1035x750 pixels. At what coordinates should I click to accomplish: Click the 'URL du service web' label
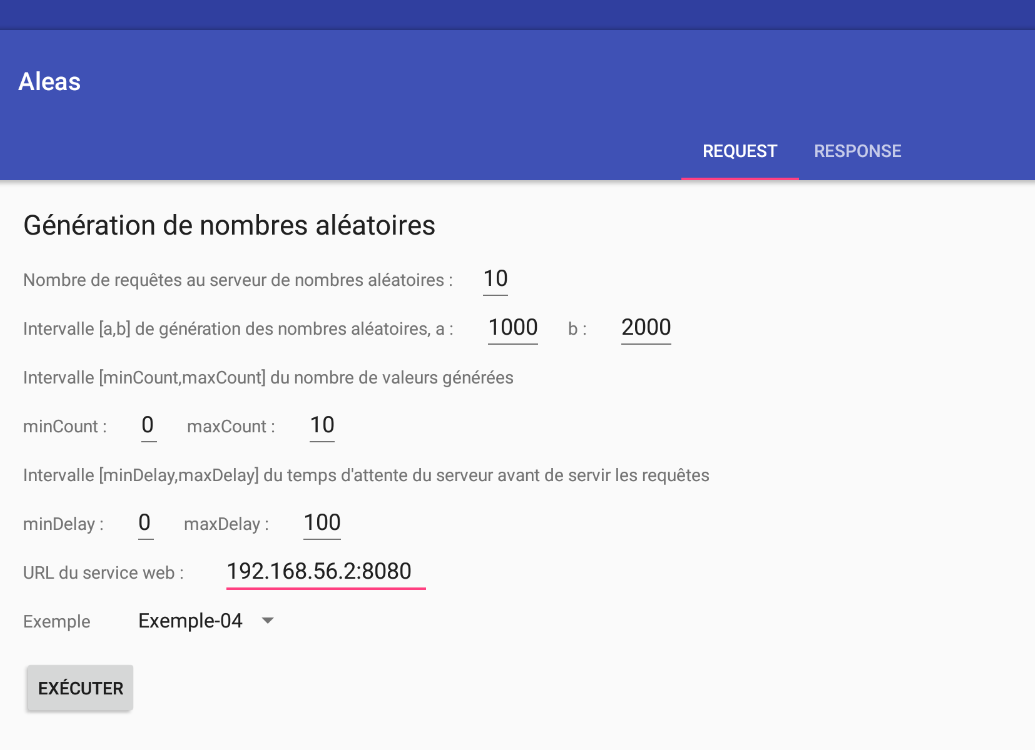point(104,573)
